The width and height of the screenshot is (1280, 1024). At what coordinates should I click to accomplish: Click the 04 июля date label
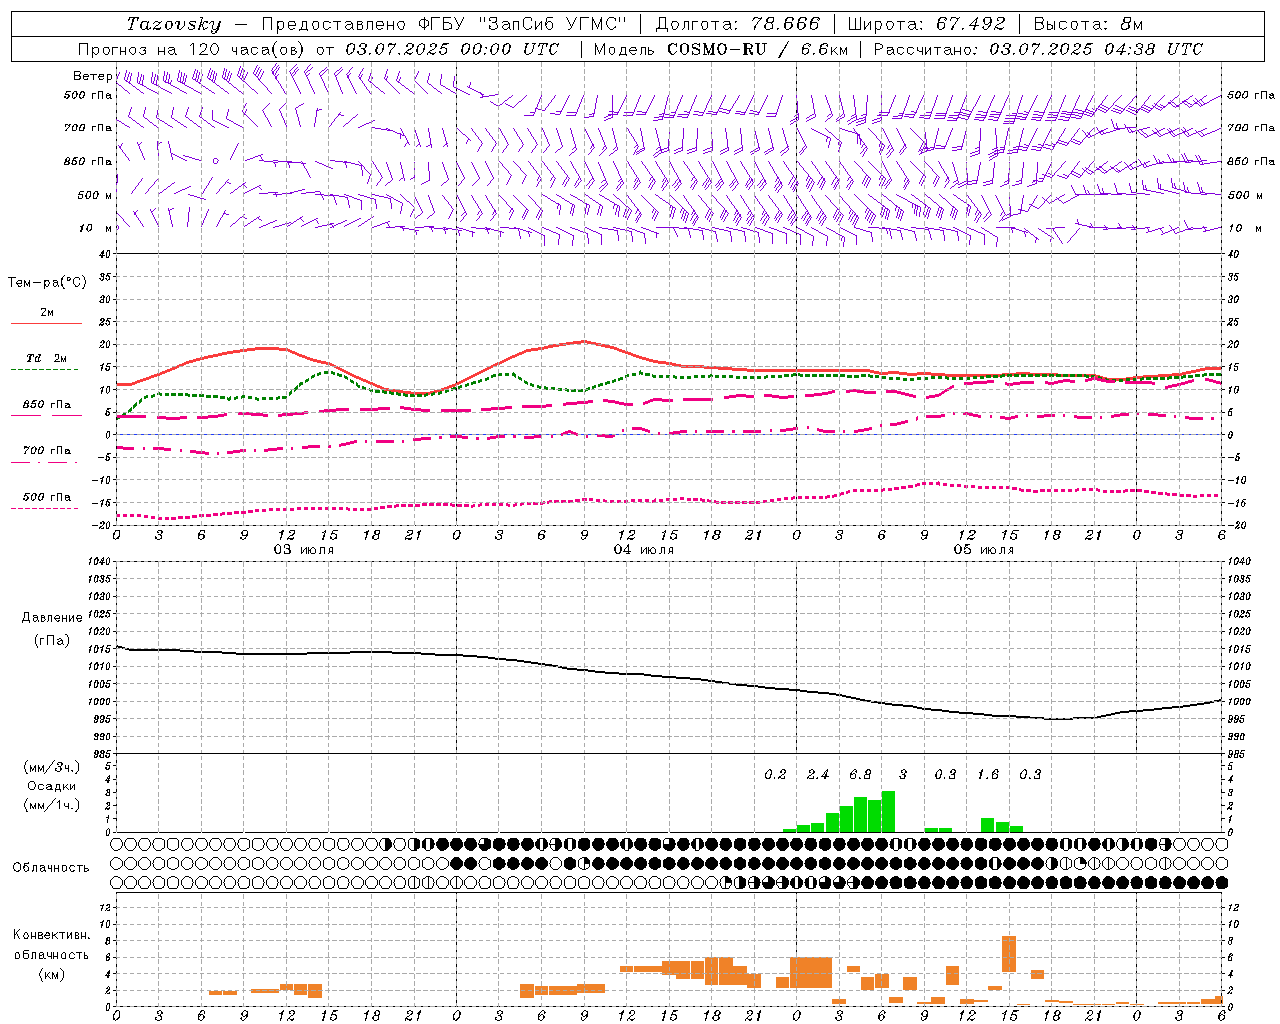644,550
